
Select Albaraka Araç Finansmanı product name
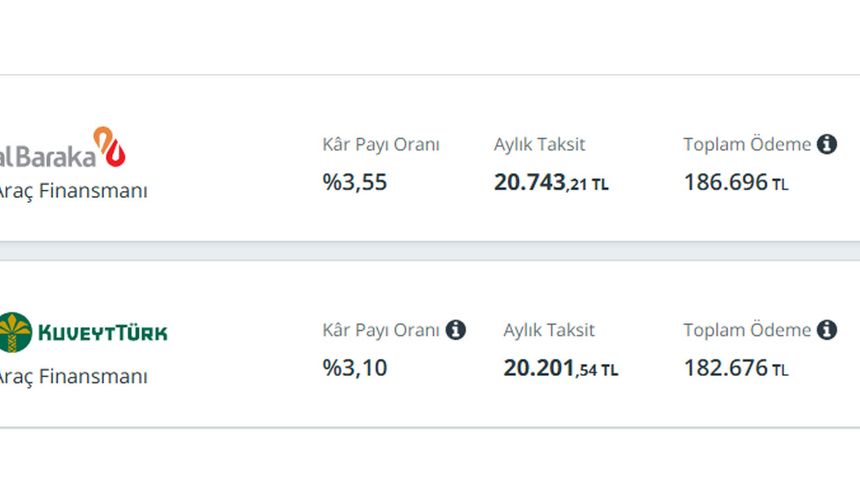[x=73, y=191]
